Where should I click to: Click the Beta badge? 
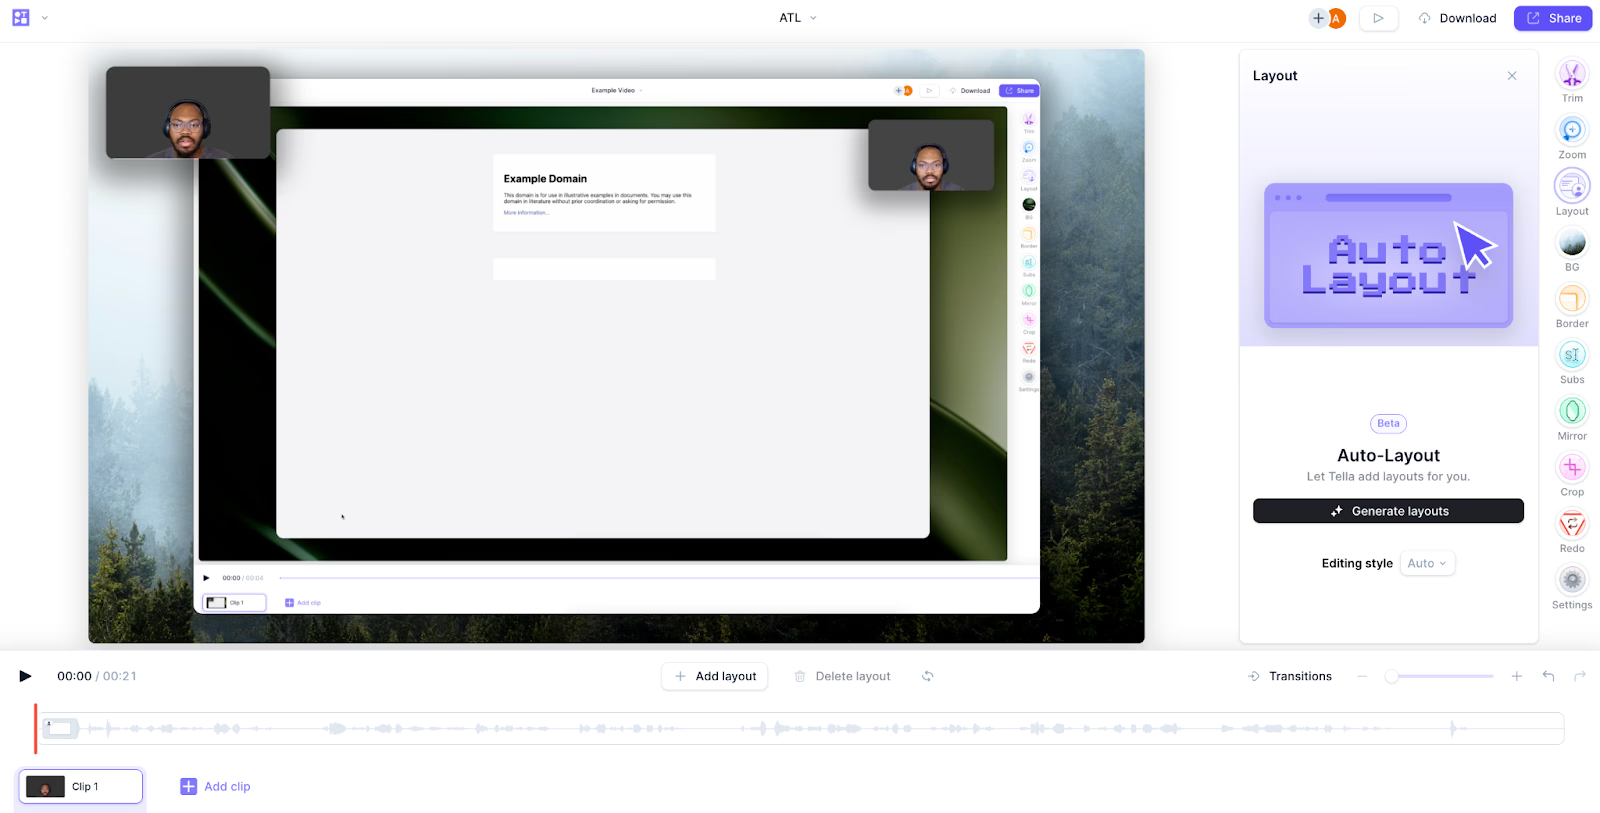[1388, 423]
